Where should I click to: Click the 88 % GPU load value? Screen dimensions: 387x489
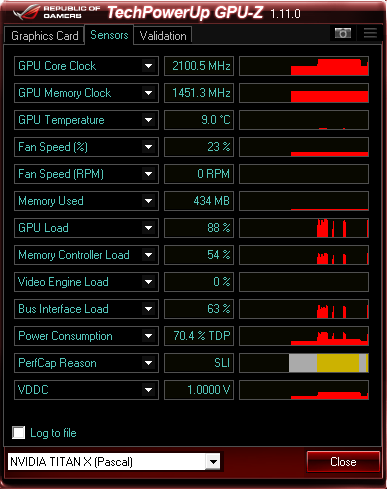coord(199,228)
